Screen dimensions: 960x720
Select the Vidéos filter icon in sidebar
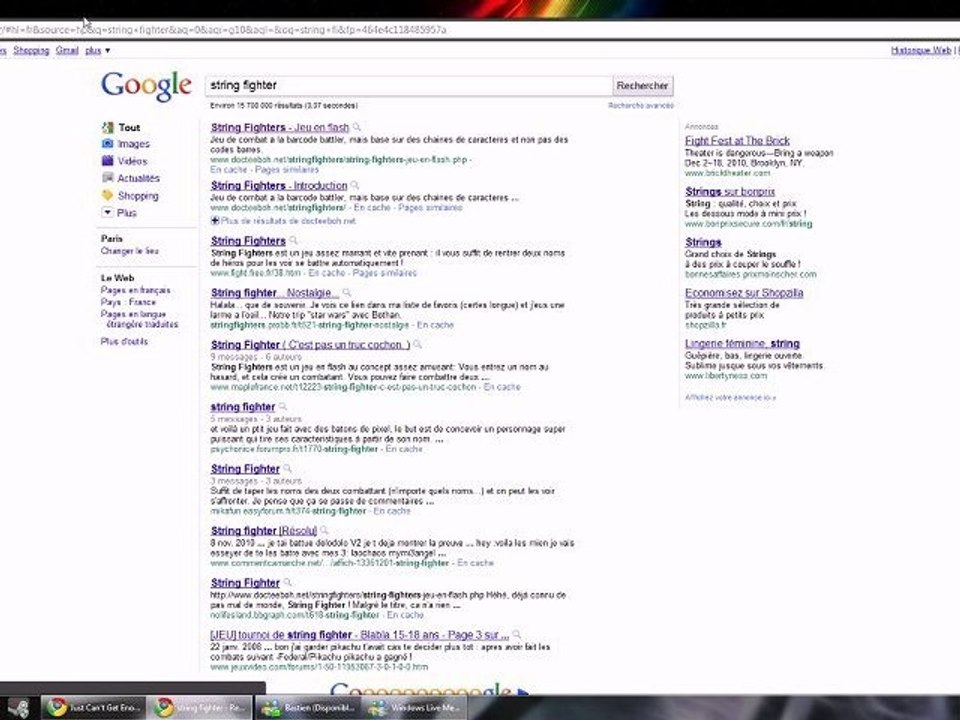pos(108,161)
